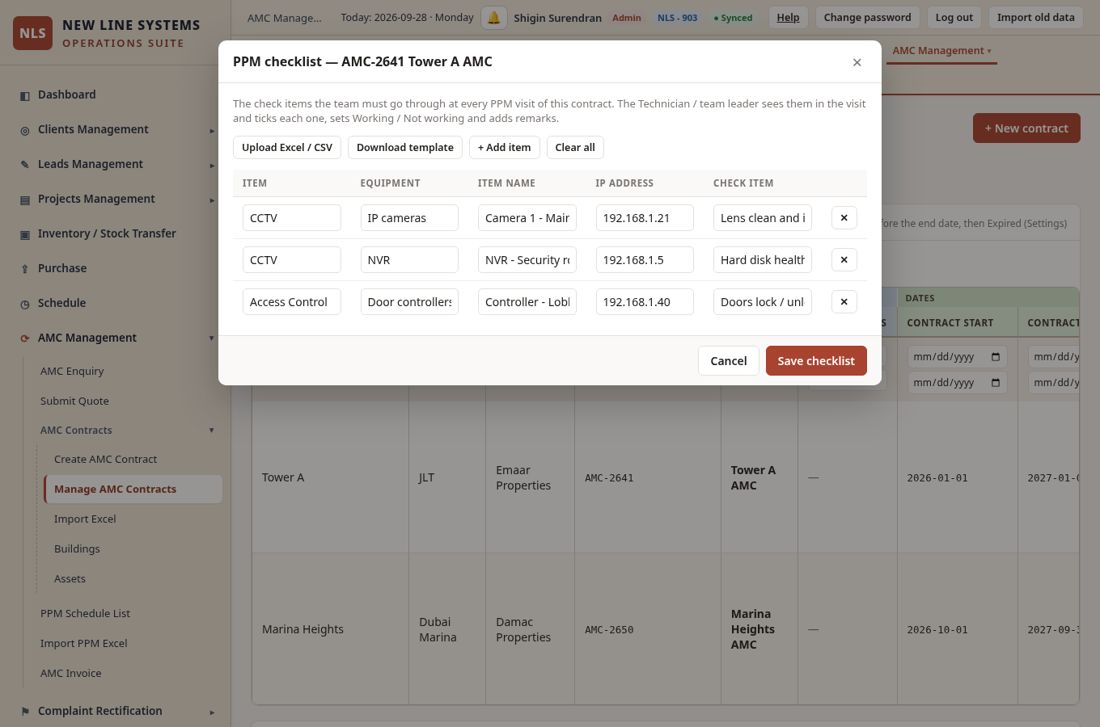This screenshot has height=727, width=1100.
Task: Collapse the AMC Management sidebar arrow
Action: point(212,338)
